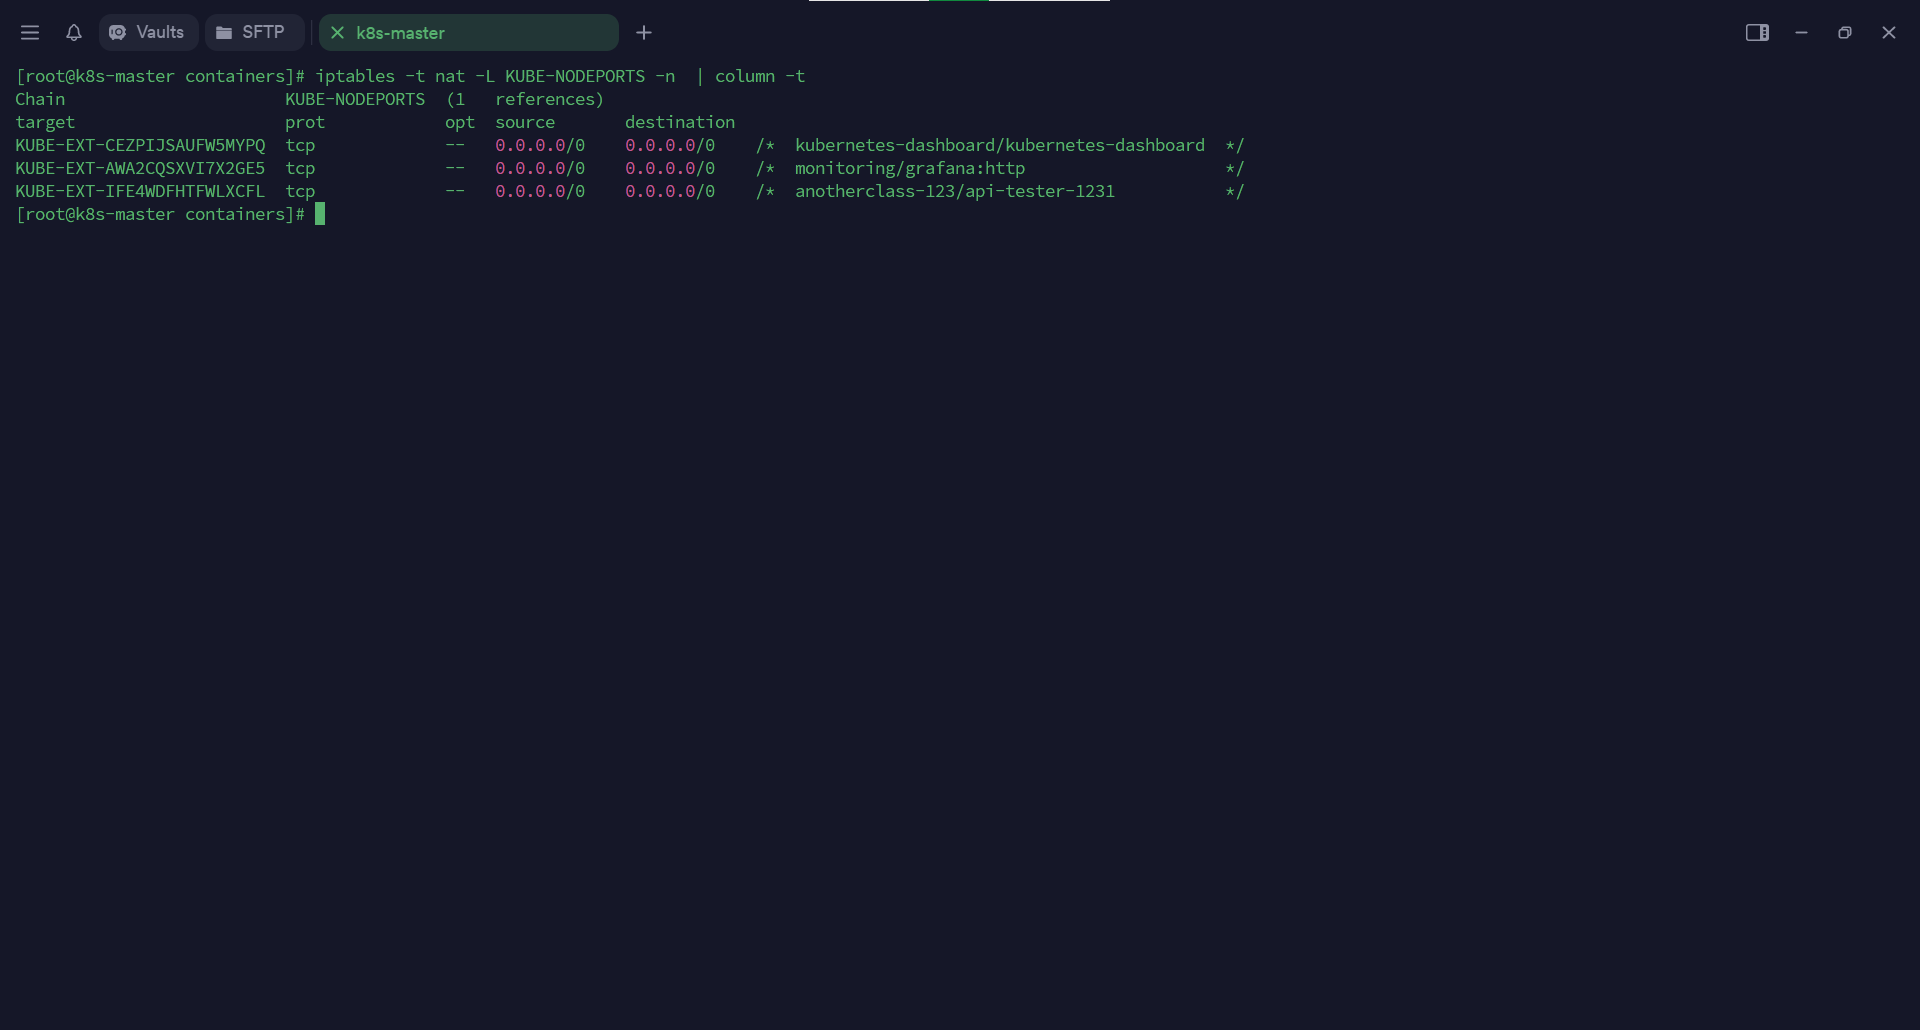Add a new tab with the plus button
The image size is (1920, 1030).
[644, 33]
